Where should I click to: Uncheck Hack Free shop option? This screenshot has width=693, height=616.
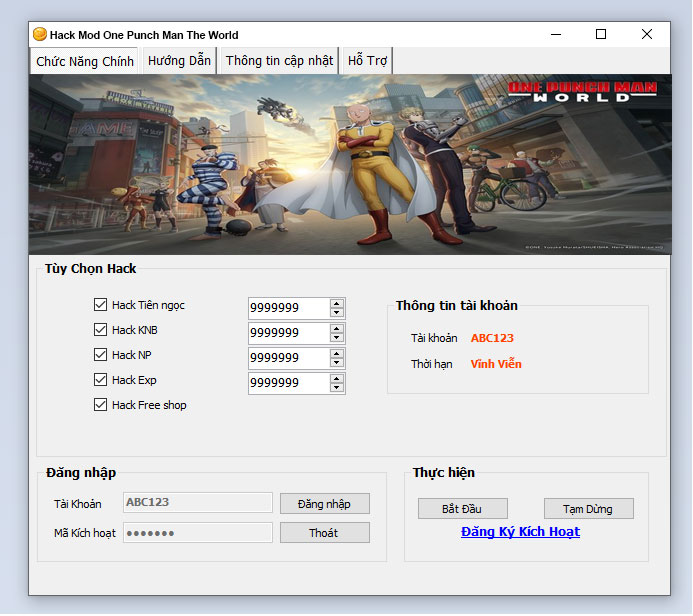pyautogui.click(x=100, y=405)
